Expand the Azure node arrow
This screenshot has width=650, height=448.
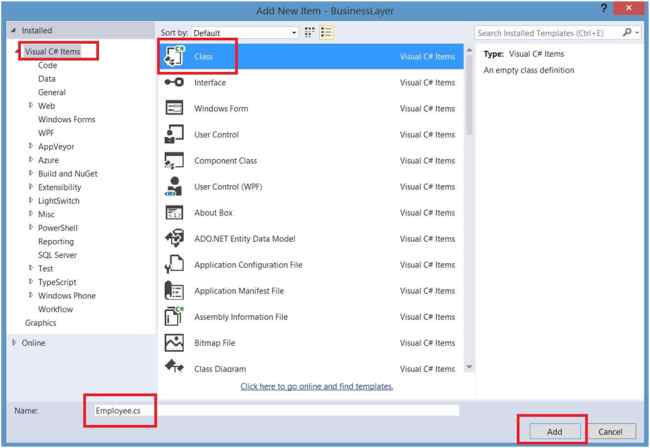pos(31,160)
